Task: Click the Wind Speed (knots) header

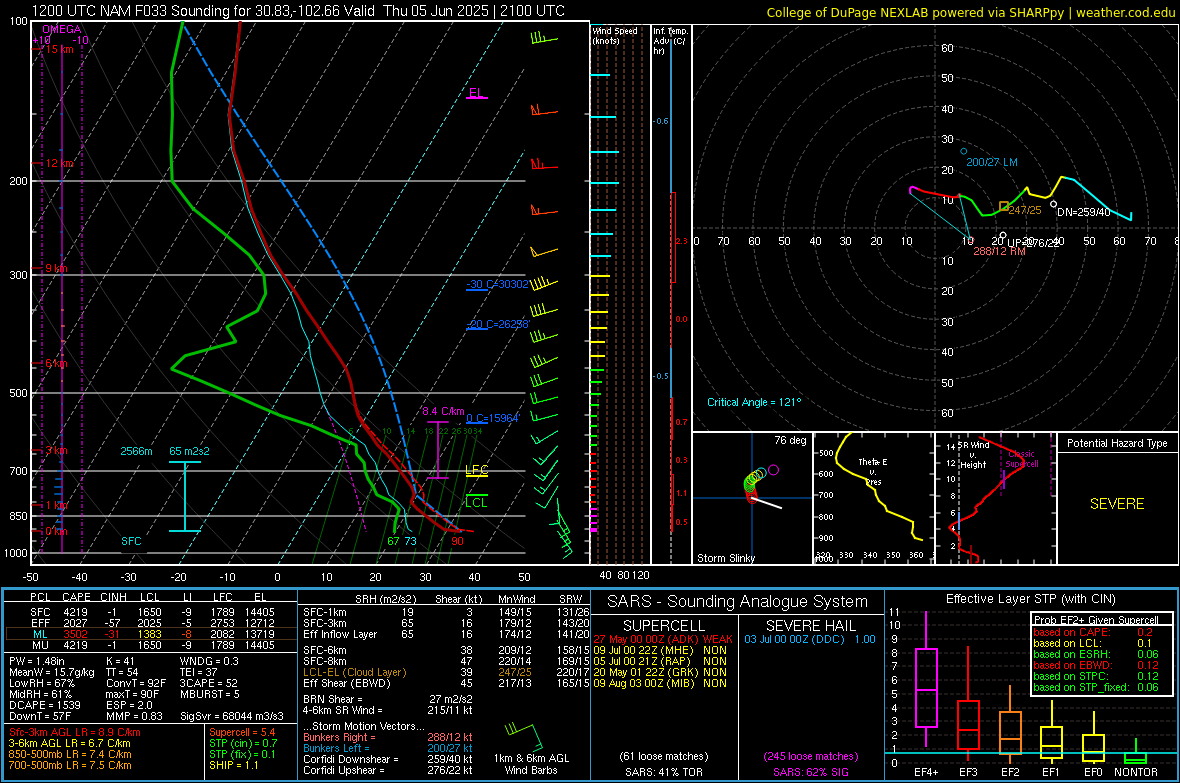Action: coord(615,35)
